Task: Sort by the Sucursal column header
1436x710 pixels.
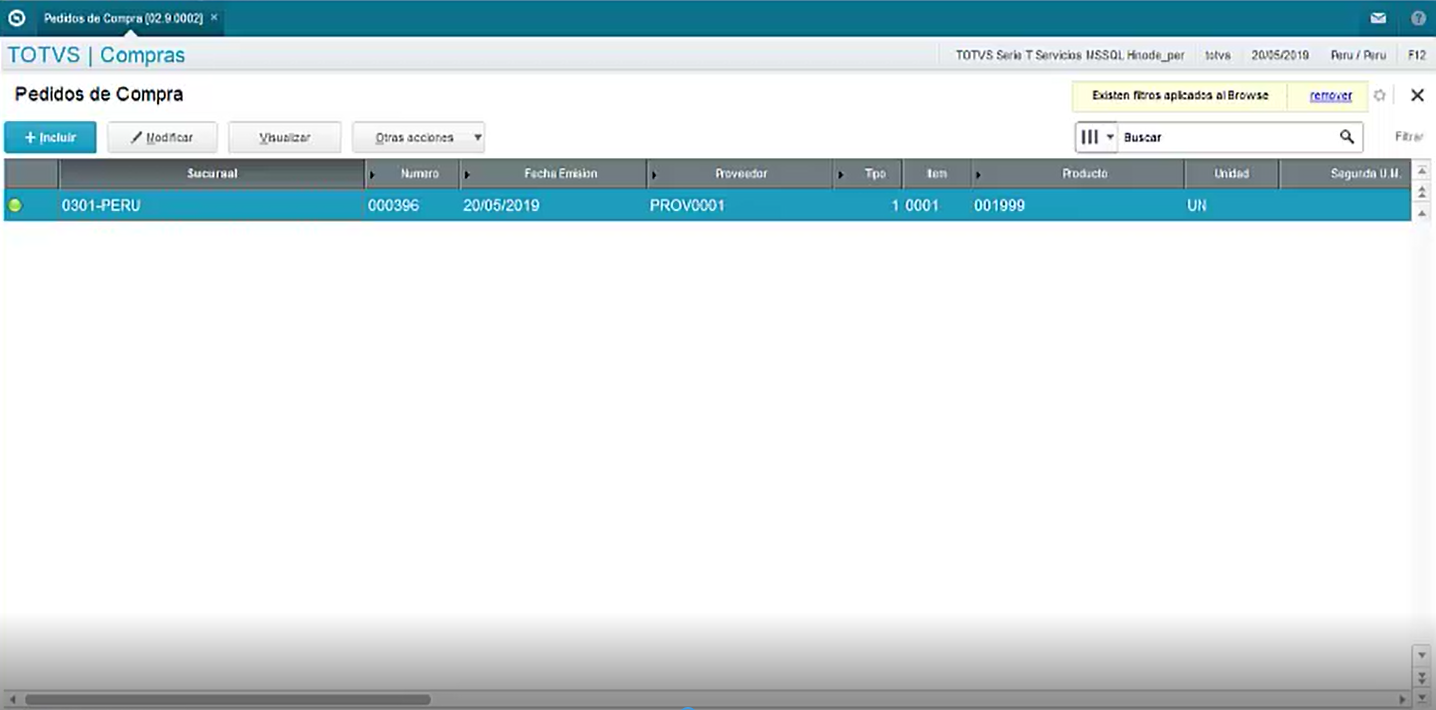Action: 212,174
